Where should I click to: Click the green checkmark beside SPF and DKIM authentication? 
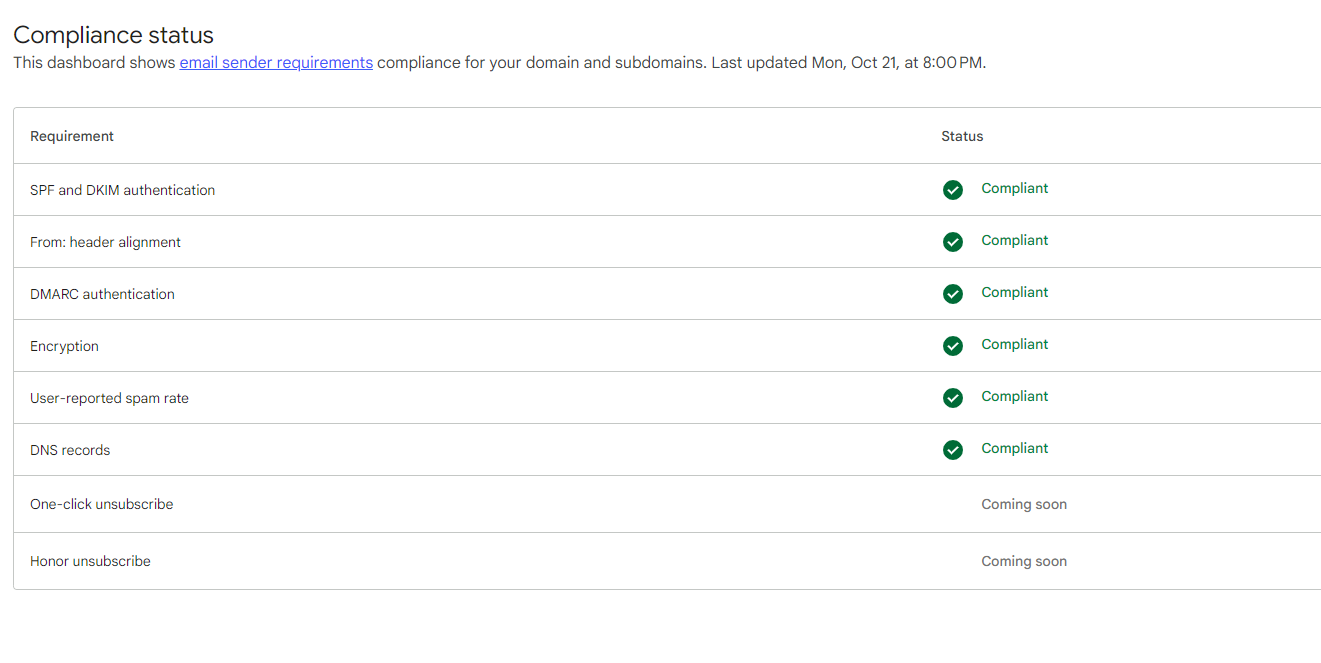pos(952,190)
